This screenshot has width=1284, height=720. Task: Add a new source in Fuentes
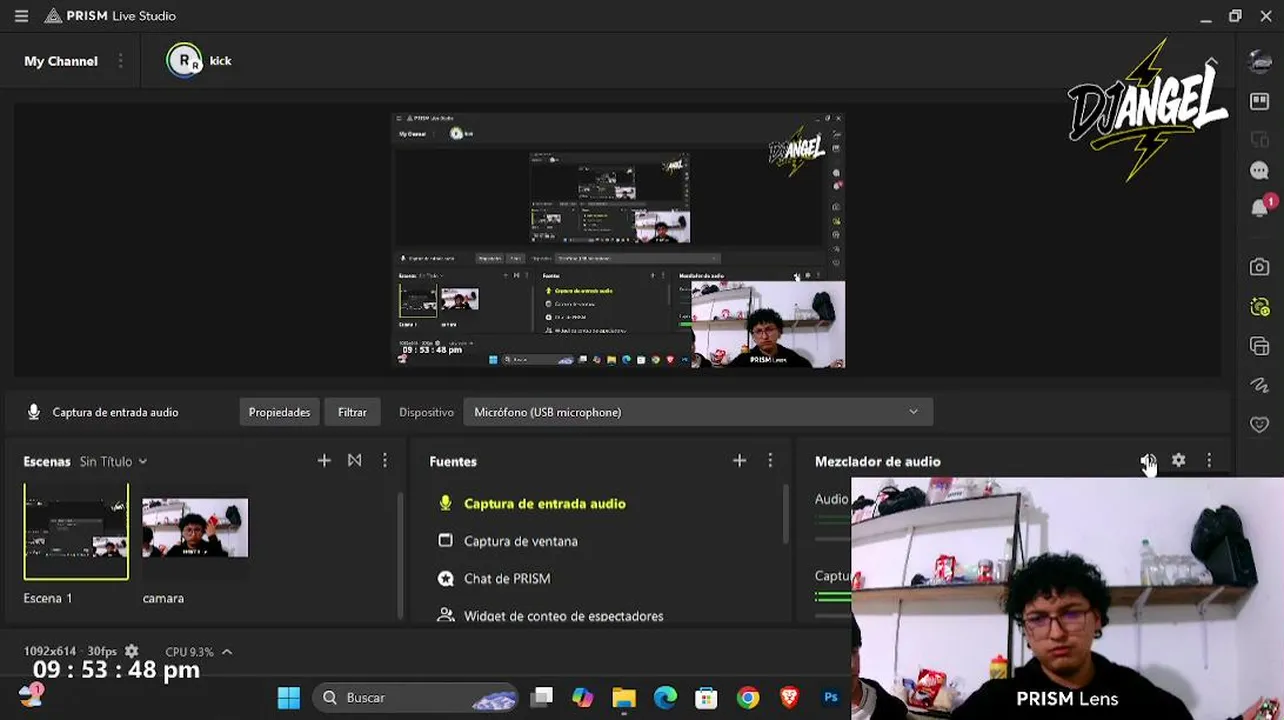(x=739, y=460)
